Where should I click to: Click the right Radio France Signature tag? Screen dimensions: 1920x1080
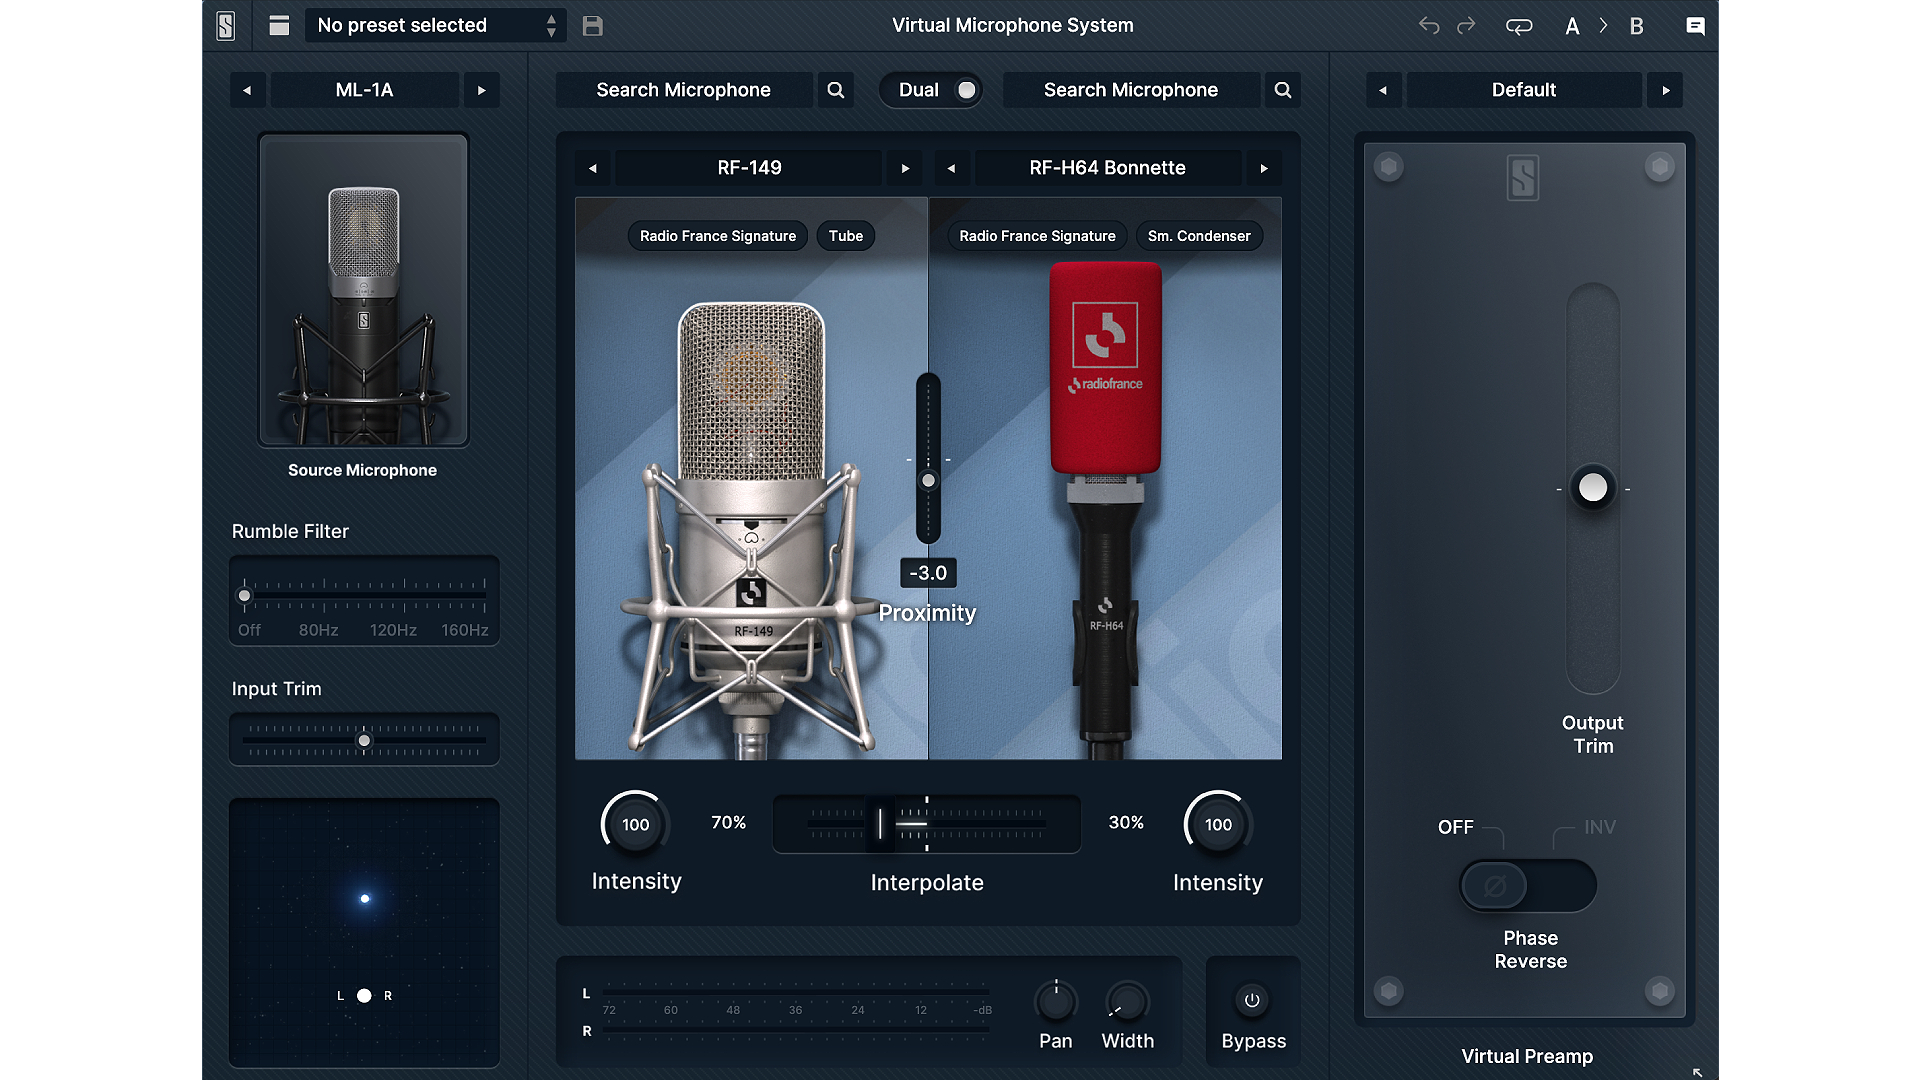pyautogui.click(x=1037, y=236)
